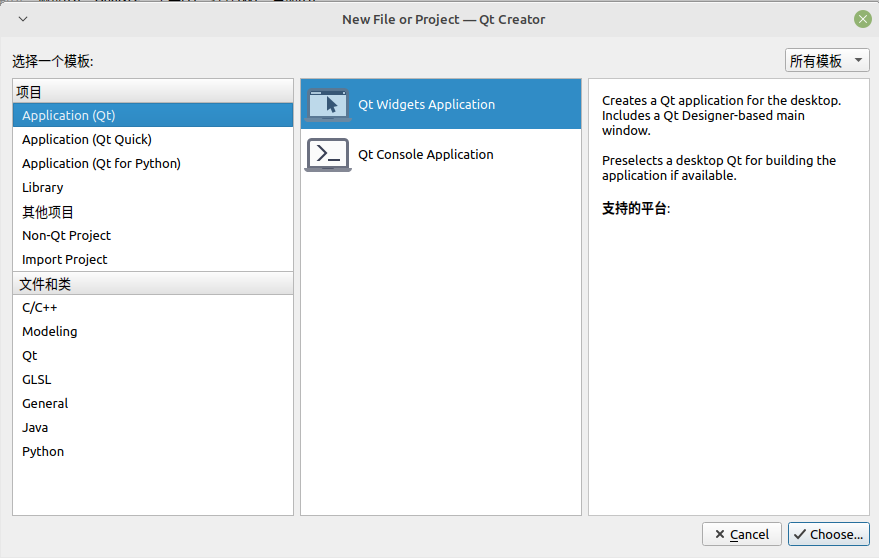Select the Library project category

point(43,188)
